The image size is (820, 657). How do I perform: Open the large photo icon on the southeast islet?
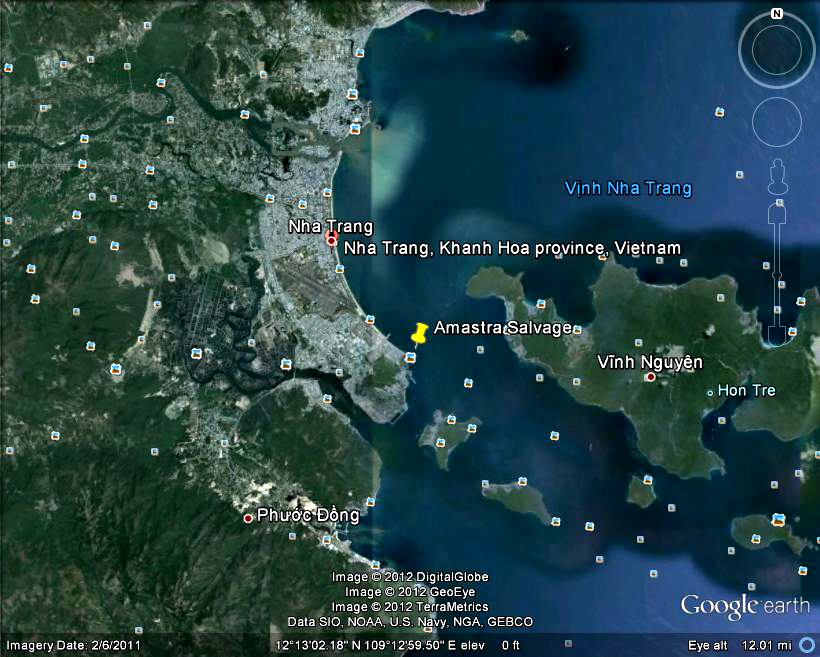tap(778, 520)
